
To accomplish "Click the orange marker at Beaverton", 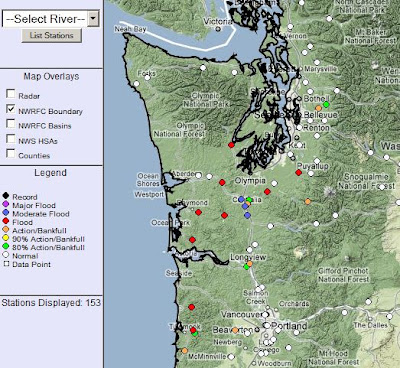I will click(x=235, y=330).
